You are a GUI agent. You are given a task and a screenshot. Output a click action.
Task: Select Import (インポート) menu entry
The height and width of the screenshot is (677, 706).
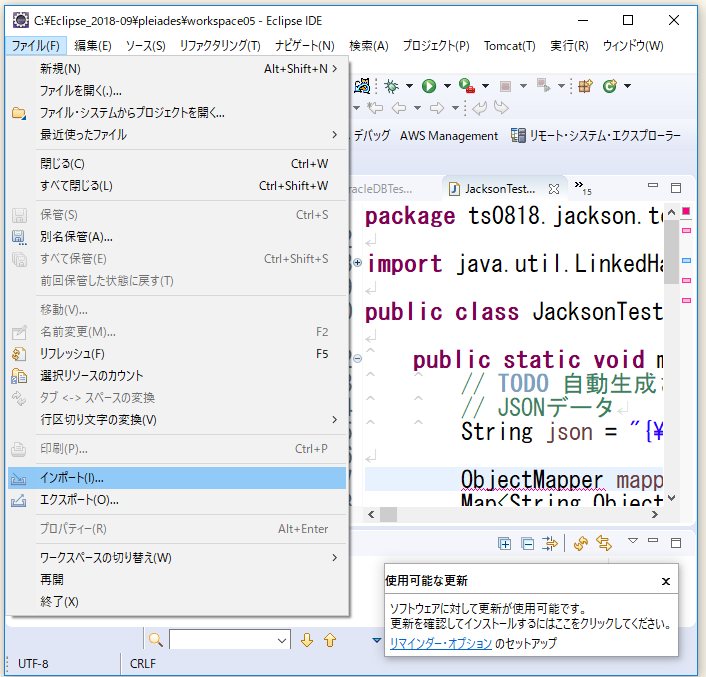click(x=177, y=478)
